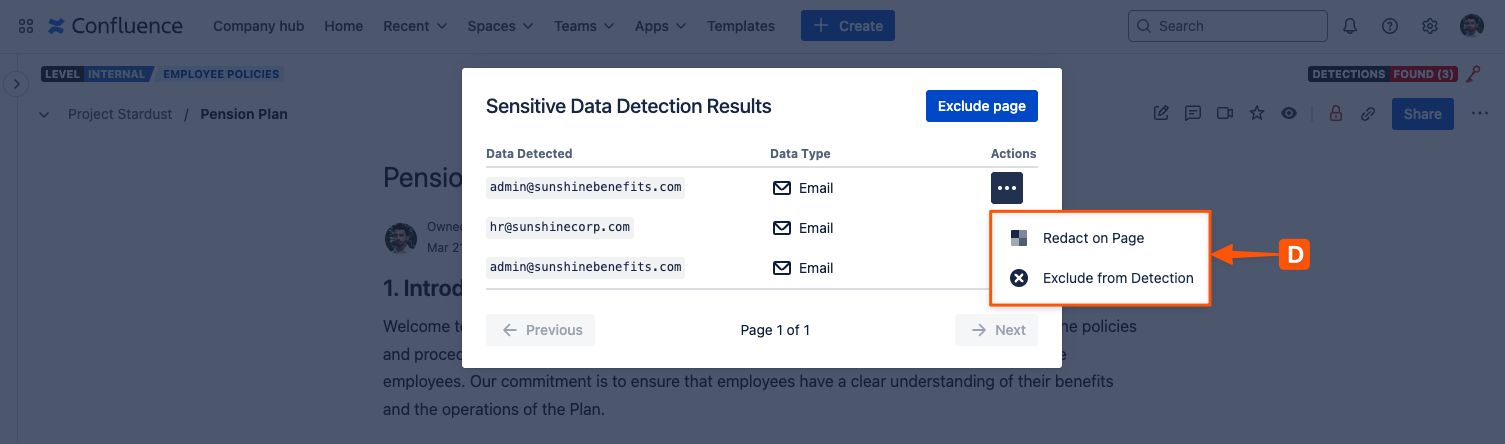Open the Spaces dropdown menu

click(500, 26)
